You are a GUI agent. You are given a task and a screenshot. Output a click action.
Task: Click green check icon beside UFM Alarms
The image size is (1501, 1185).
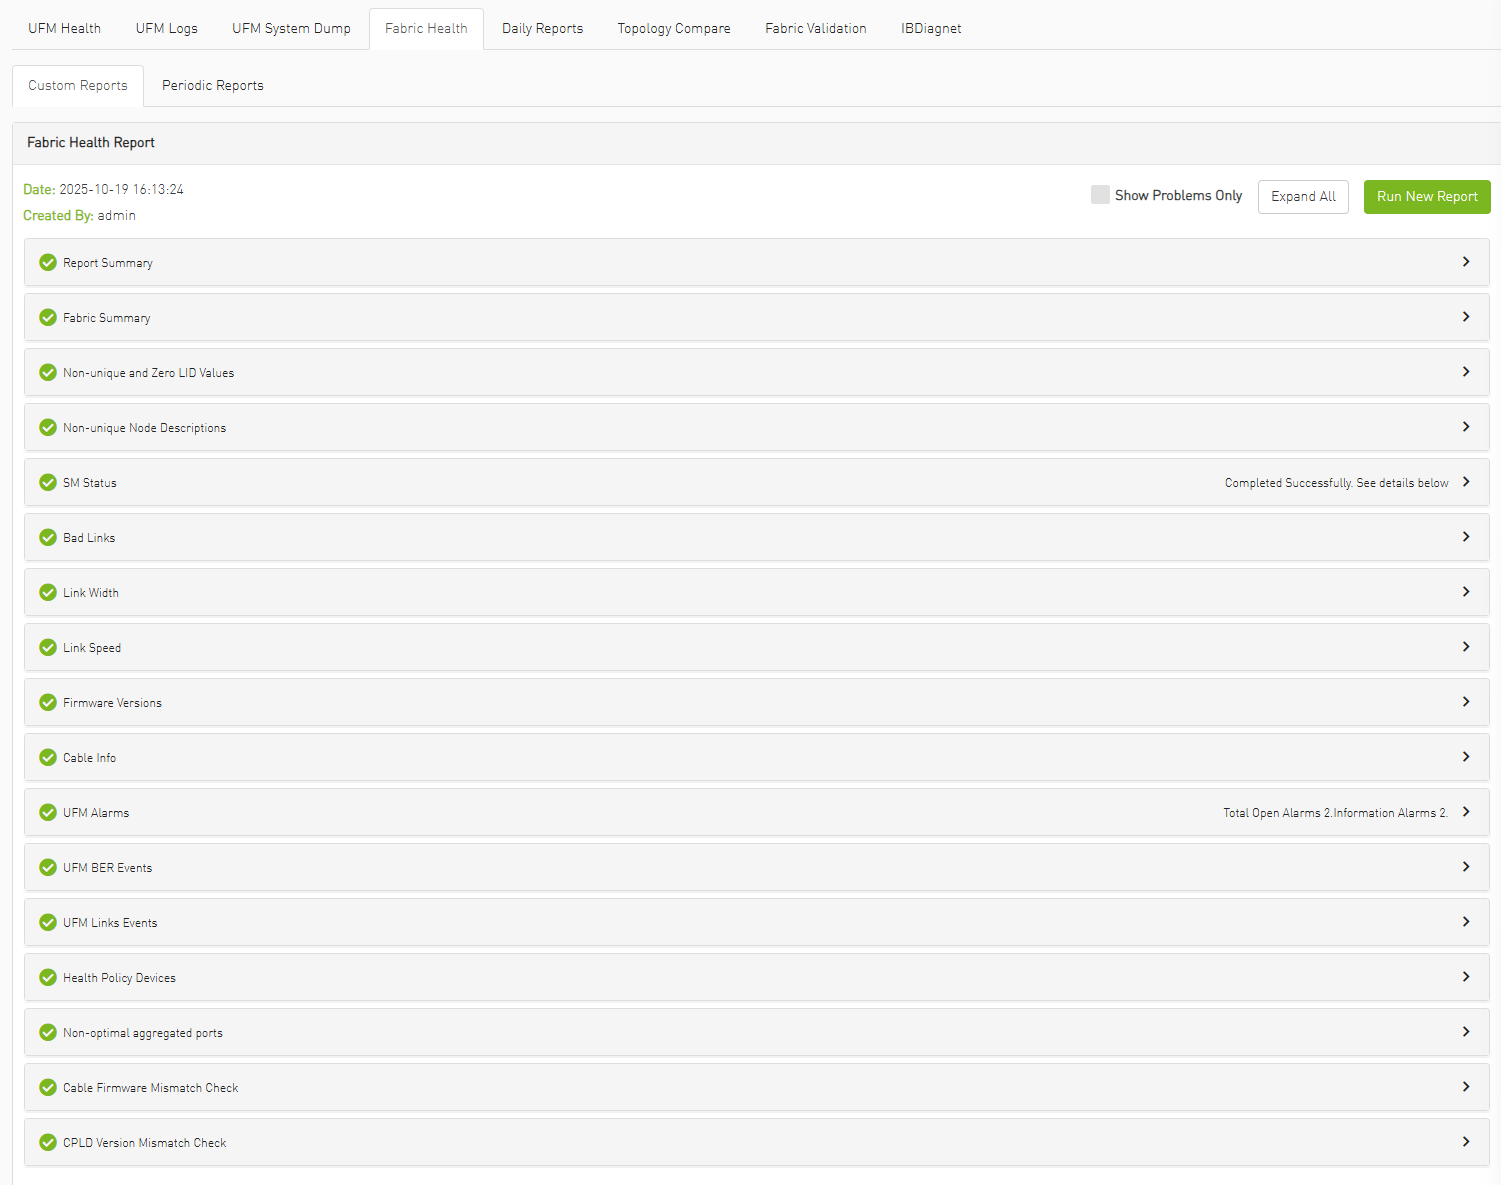tap(48, 812)
